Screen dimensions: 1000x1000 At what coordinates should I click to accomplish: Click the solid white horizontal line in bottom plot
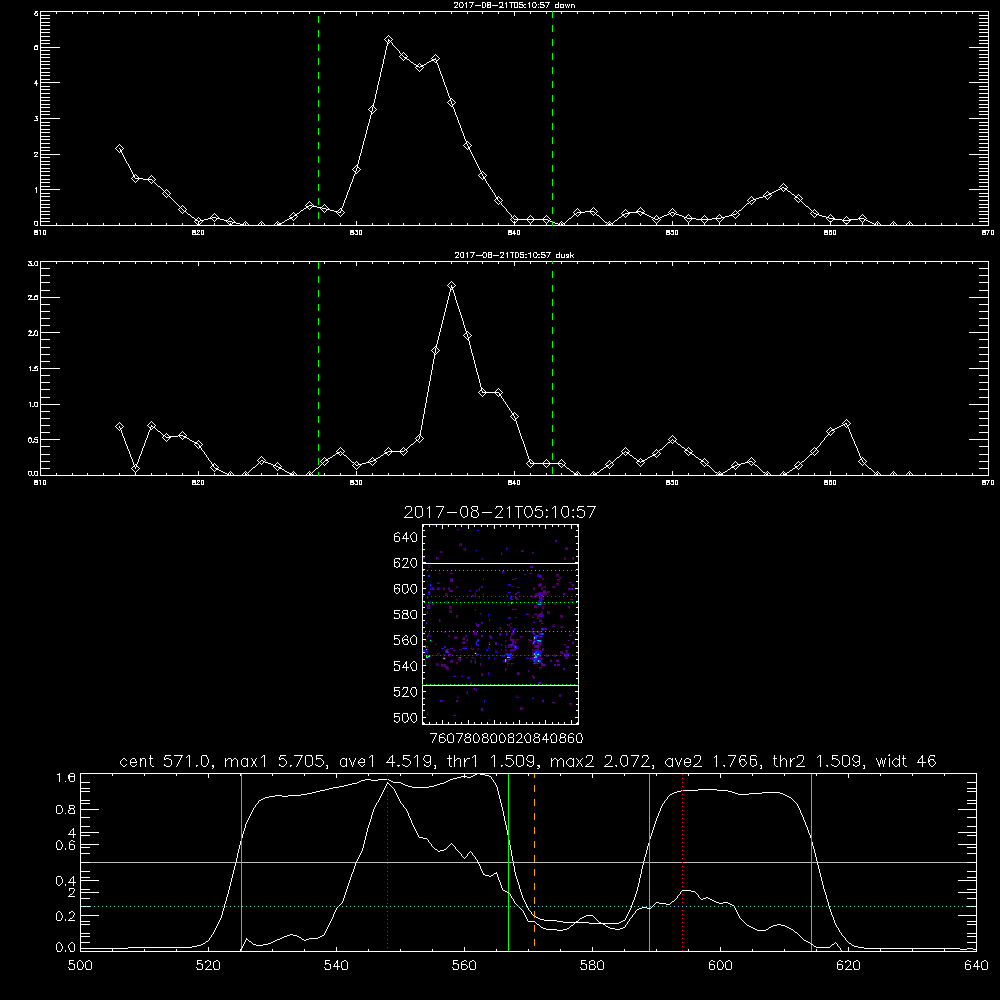[x=528, y=862]
